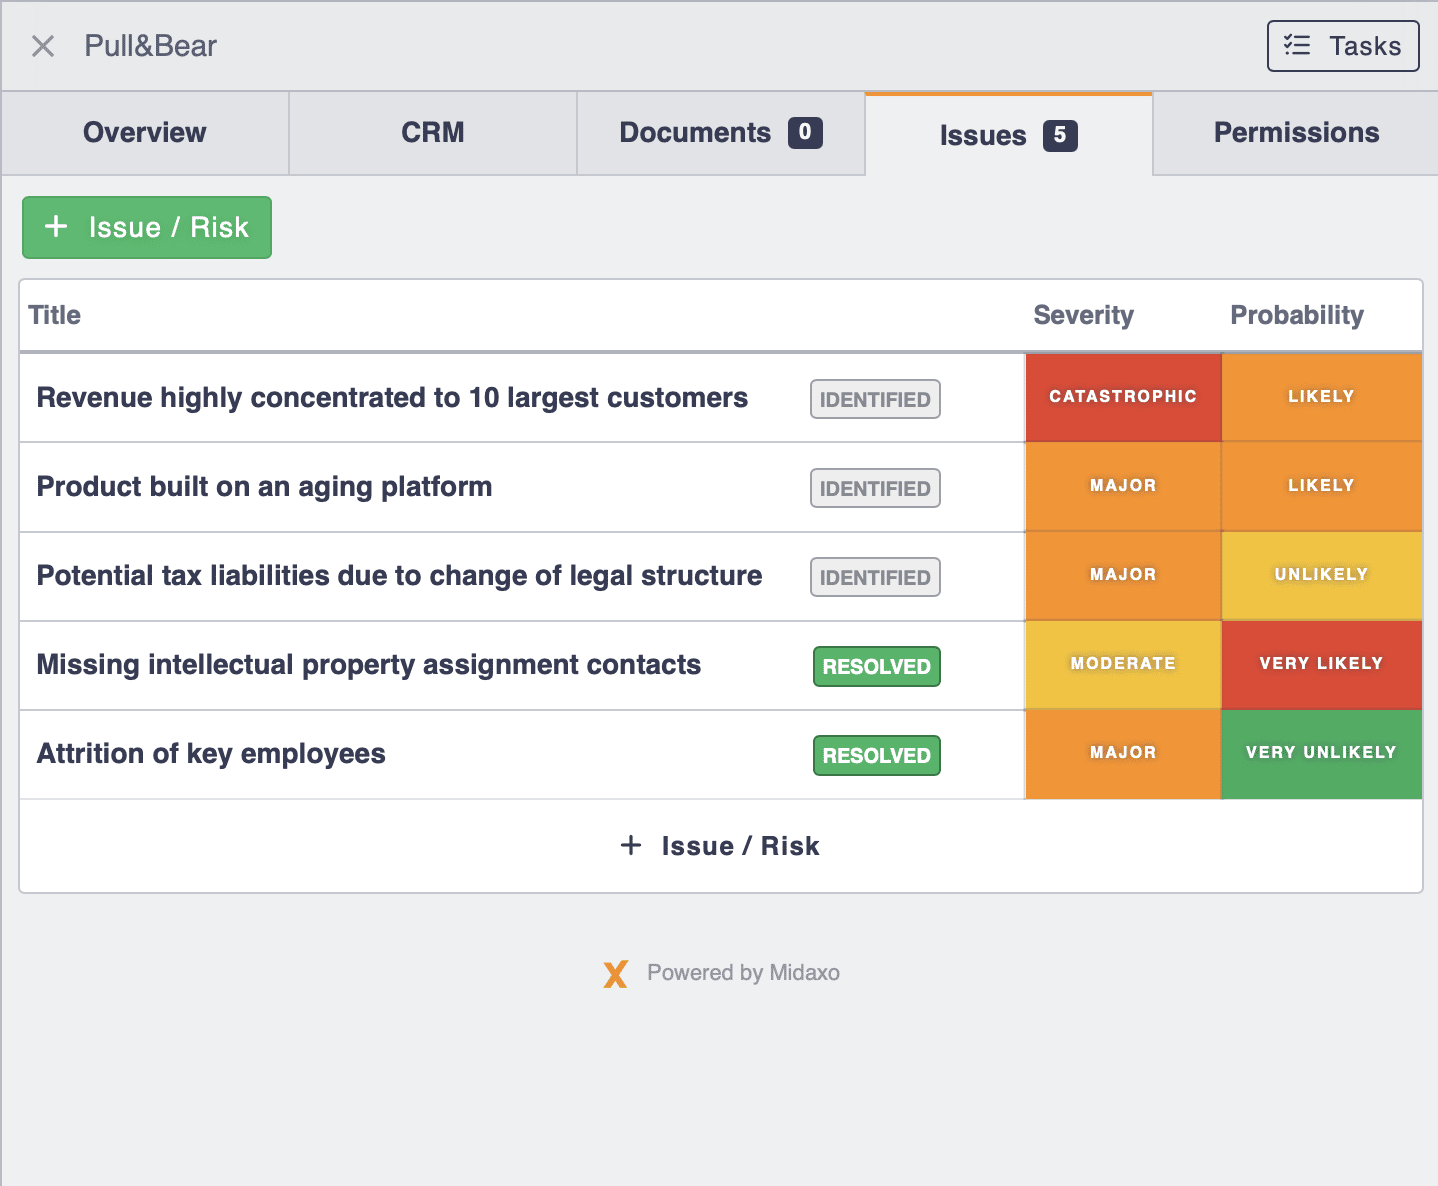Open Potential tax liabilities due to change issue

(x=399, y=576)
